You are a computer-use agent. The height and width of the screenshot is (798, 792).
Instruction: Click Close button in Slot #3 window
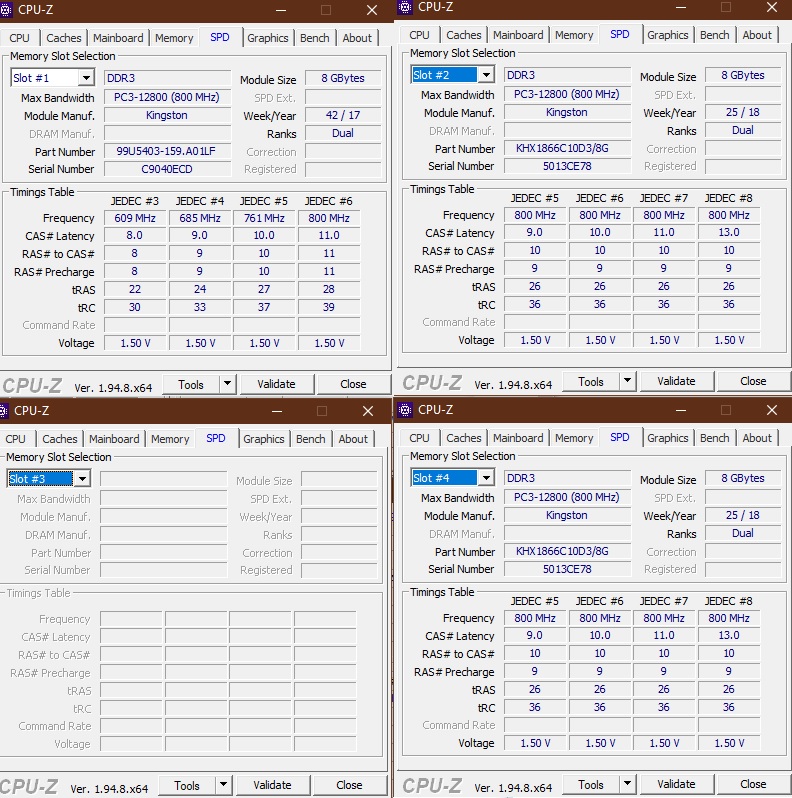pos(349,785)
